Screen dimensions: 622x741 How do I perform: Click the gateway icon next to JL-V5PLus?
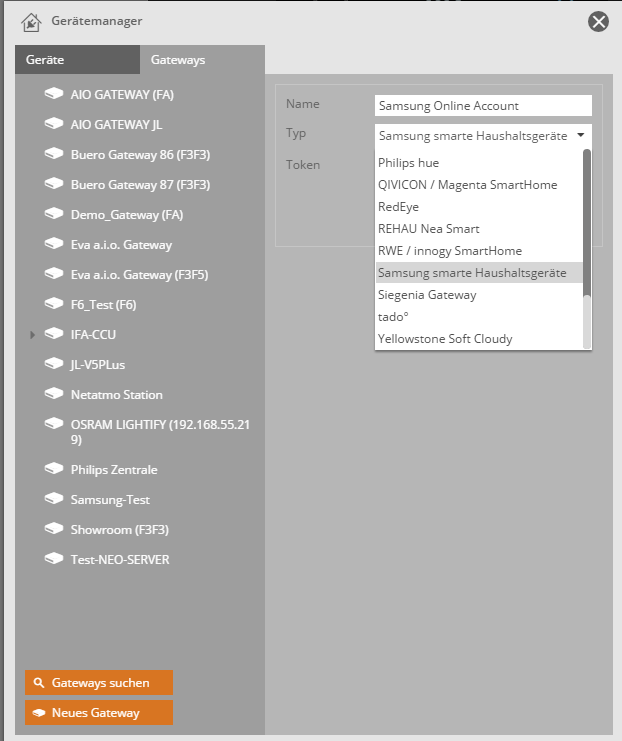tap(54, 365)
